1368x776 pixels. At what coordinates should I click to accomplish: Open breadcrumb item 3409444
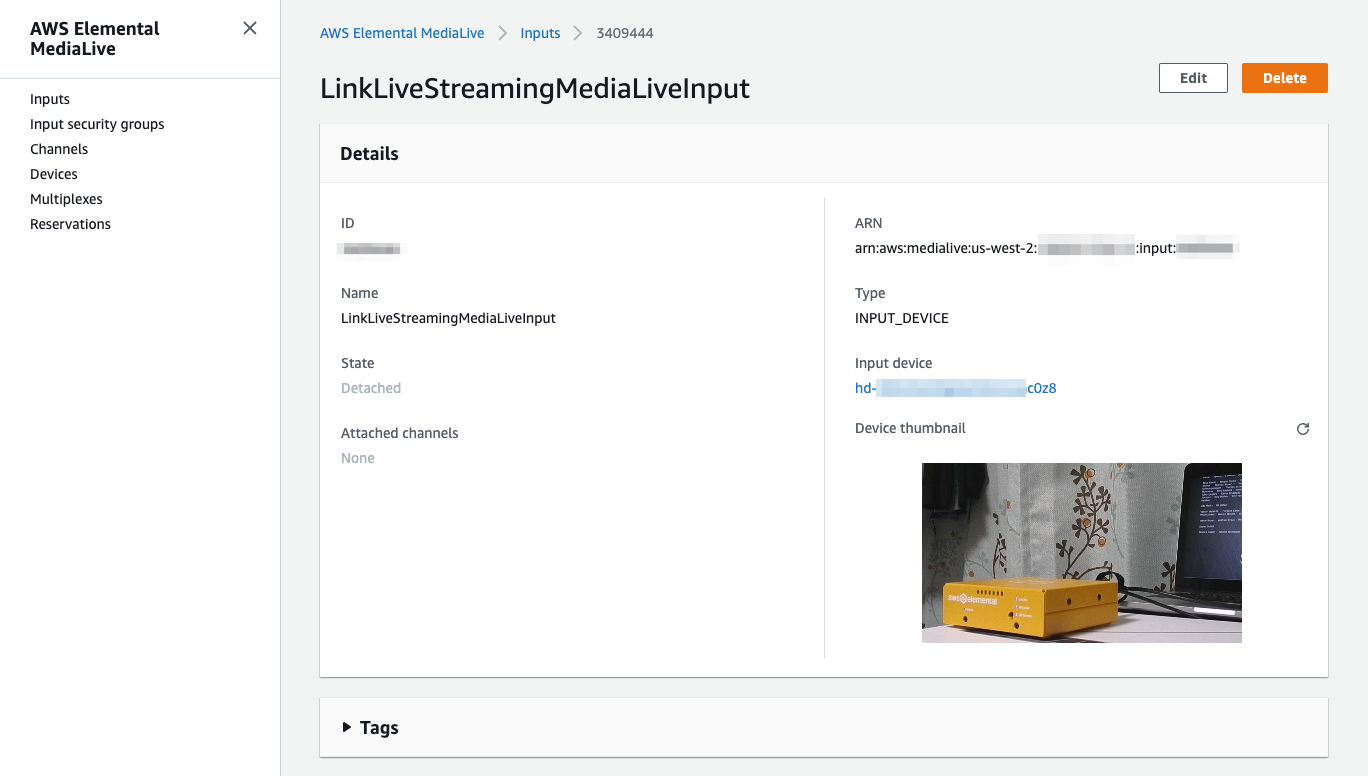pos(625,32)
